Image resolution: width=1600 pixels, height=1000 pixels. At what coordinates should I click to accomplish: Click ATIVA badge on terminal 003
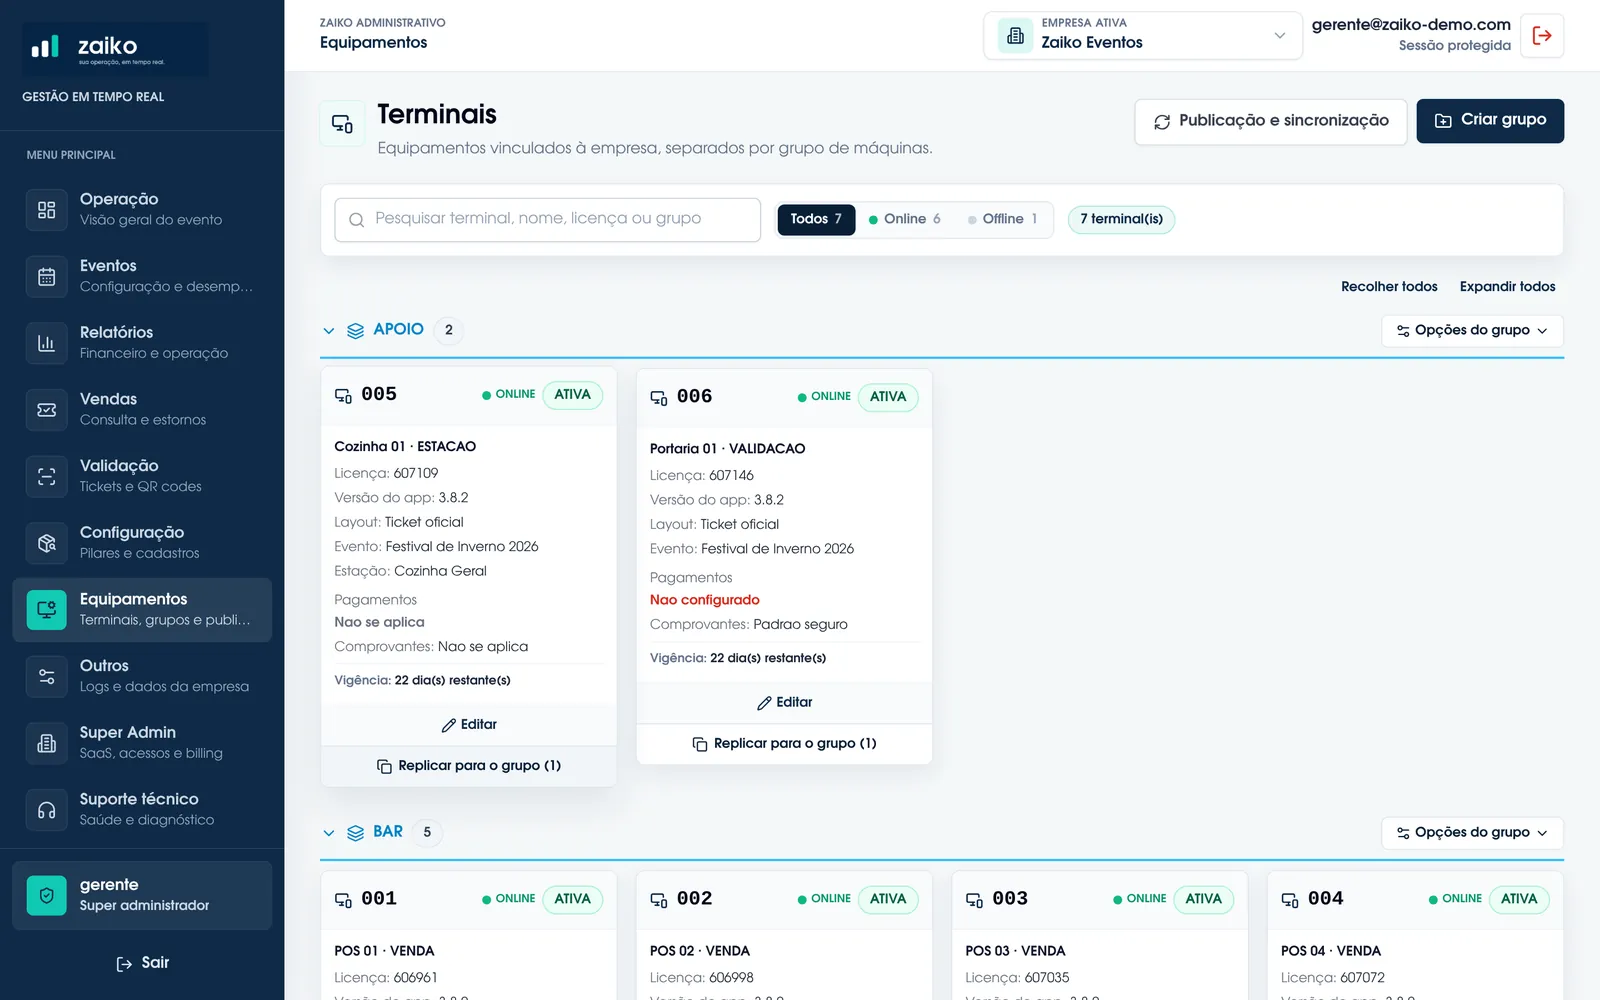point(1203,899)
